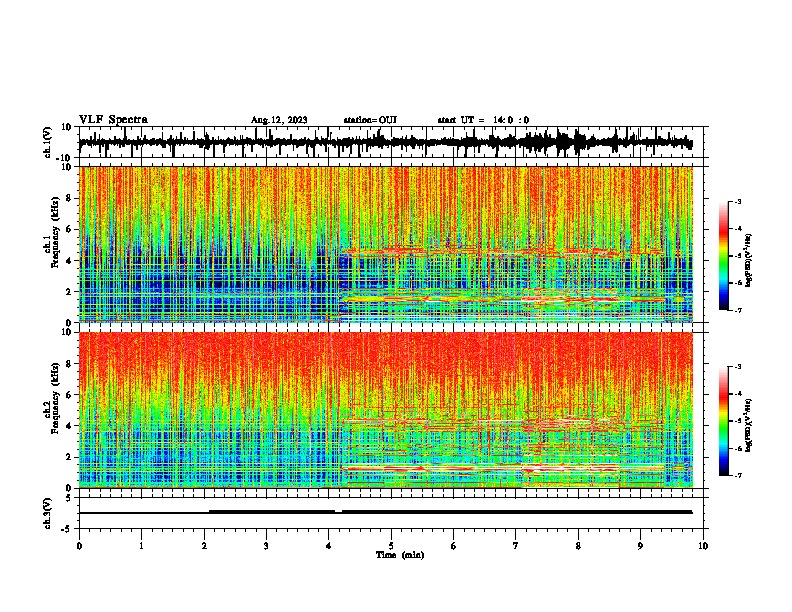Click the "6" tick on the ch.1 frequency axis
Screen dimensions: 792x612
pos(70,229)
